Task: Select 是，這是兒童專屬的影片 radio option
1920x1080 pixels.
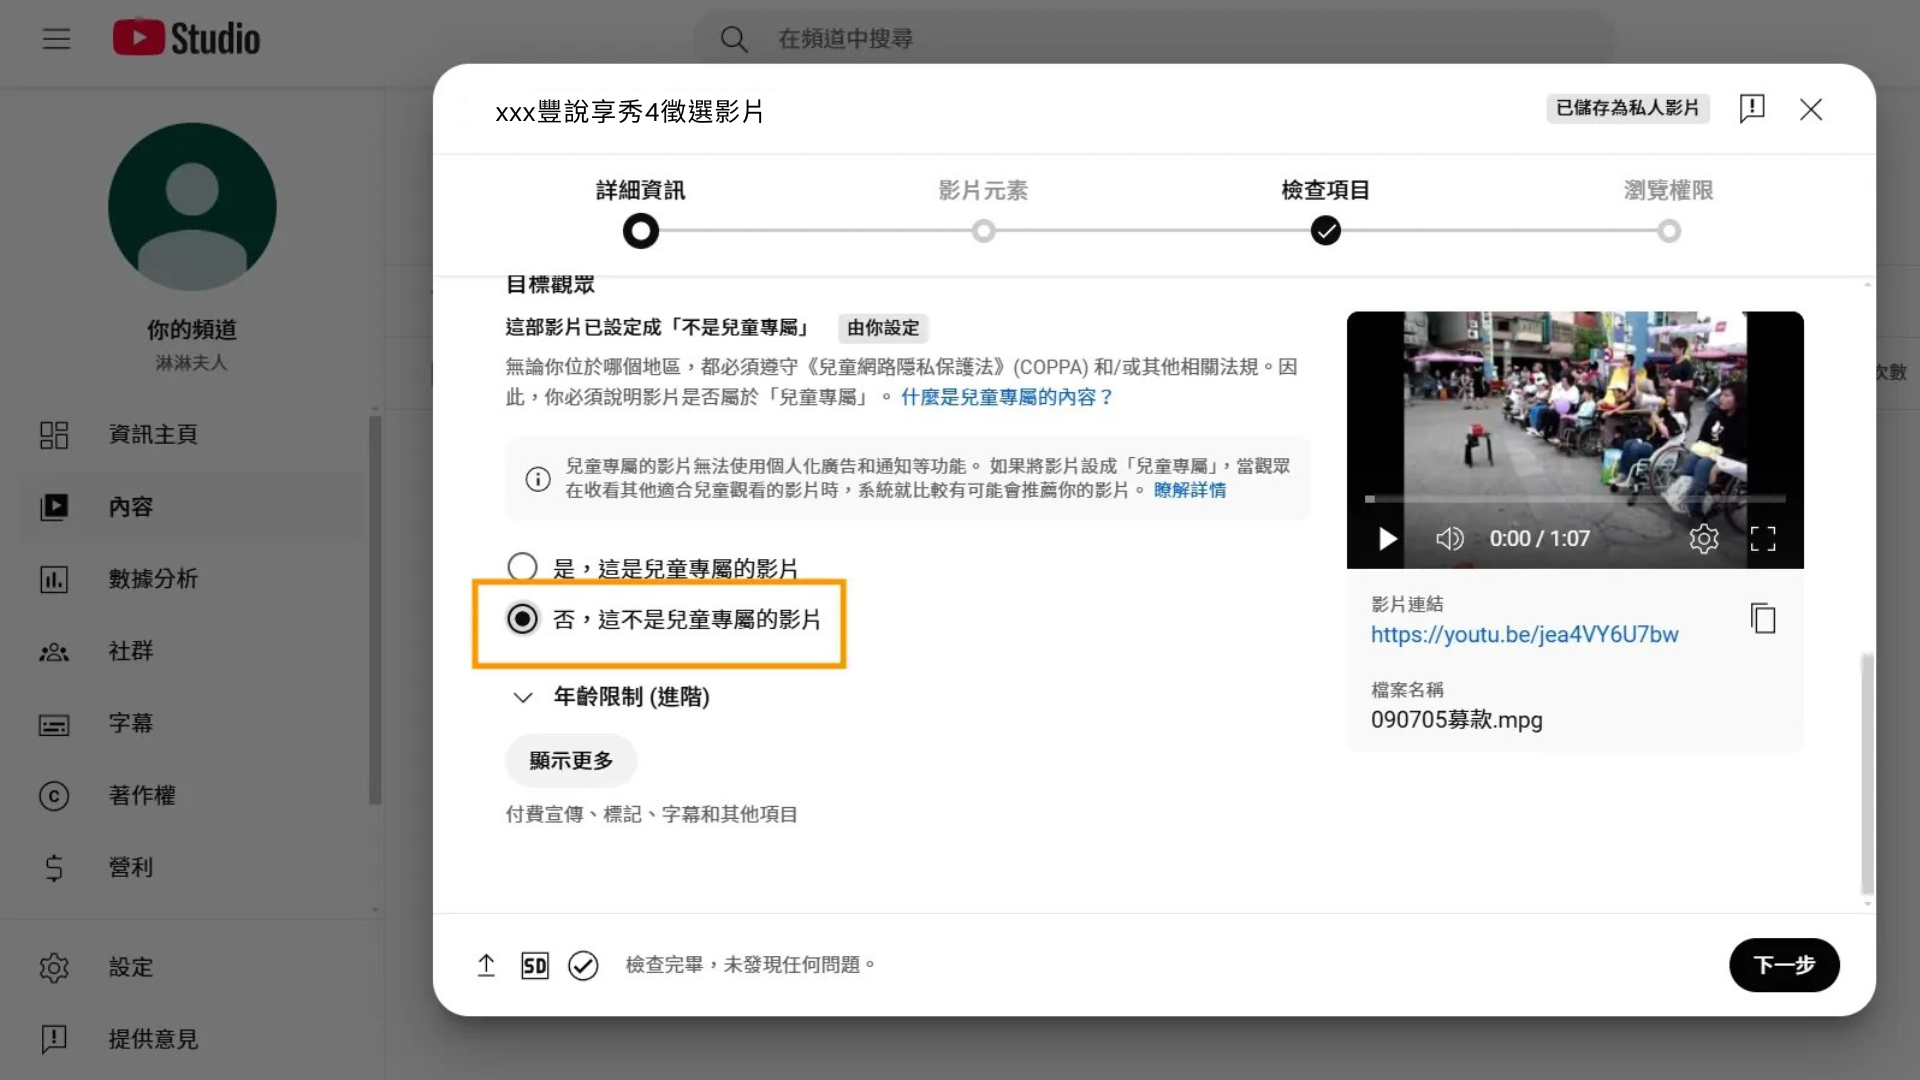Action: pos(522,568)
